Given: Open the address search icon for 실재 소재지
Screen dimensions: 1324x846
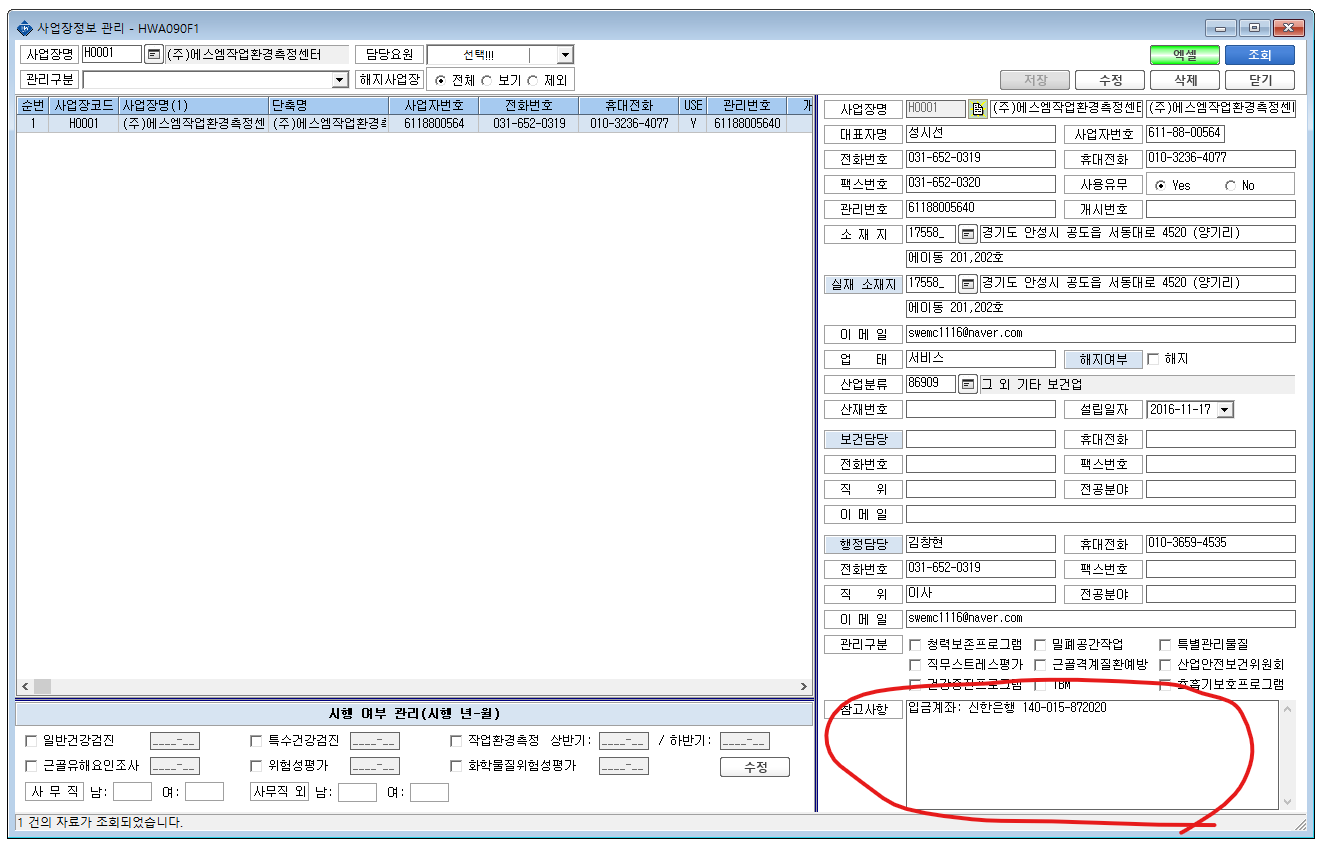Looking at the screenshot, I should coord(968,284).
